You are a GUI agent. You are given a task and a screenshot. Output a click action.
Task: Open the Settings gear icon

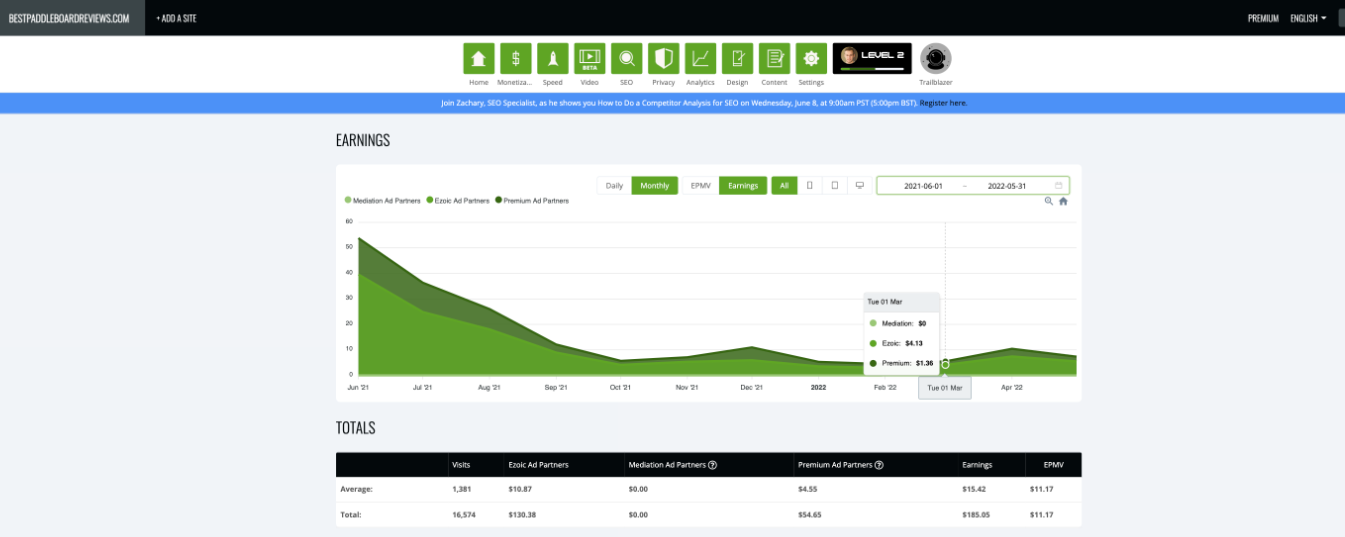[811, 58]
